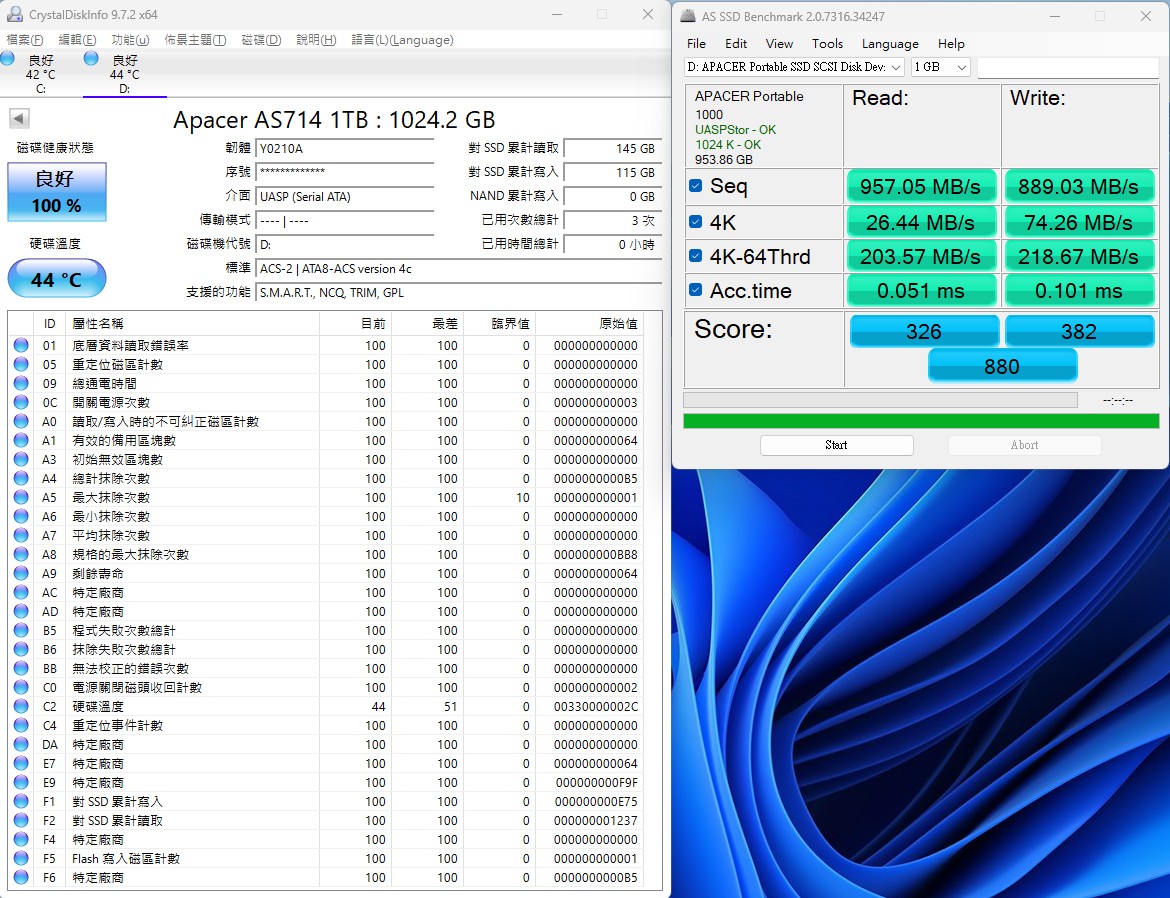
Task: Click the Abort button
Action: (x=1024, y=445)
